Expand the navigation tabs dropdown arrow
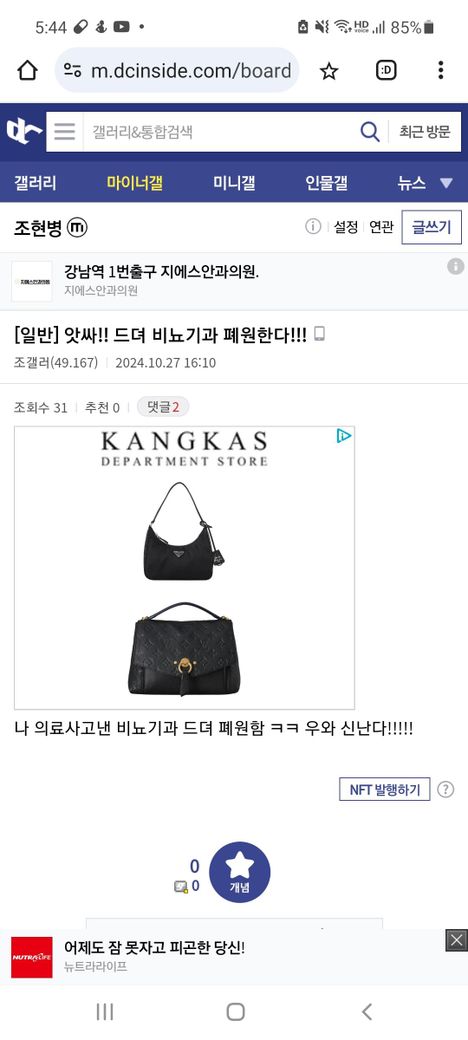Image resolution: width=468 pixels, height=1040 pixels. pos(446,183)
